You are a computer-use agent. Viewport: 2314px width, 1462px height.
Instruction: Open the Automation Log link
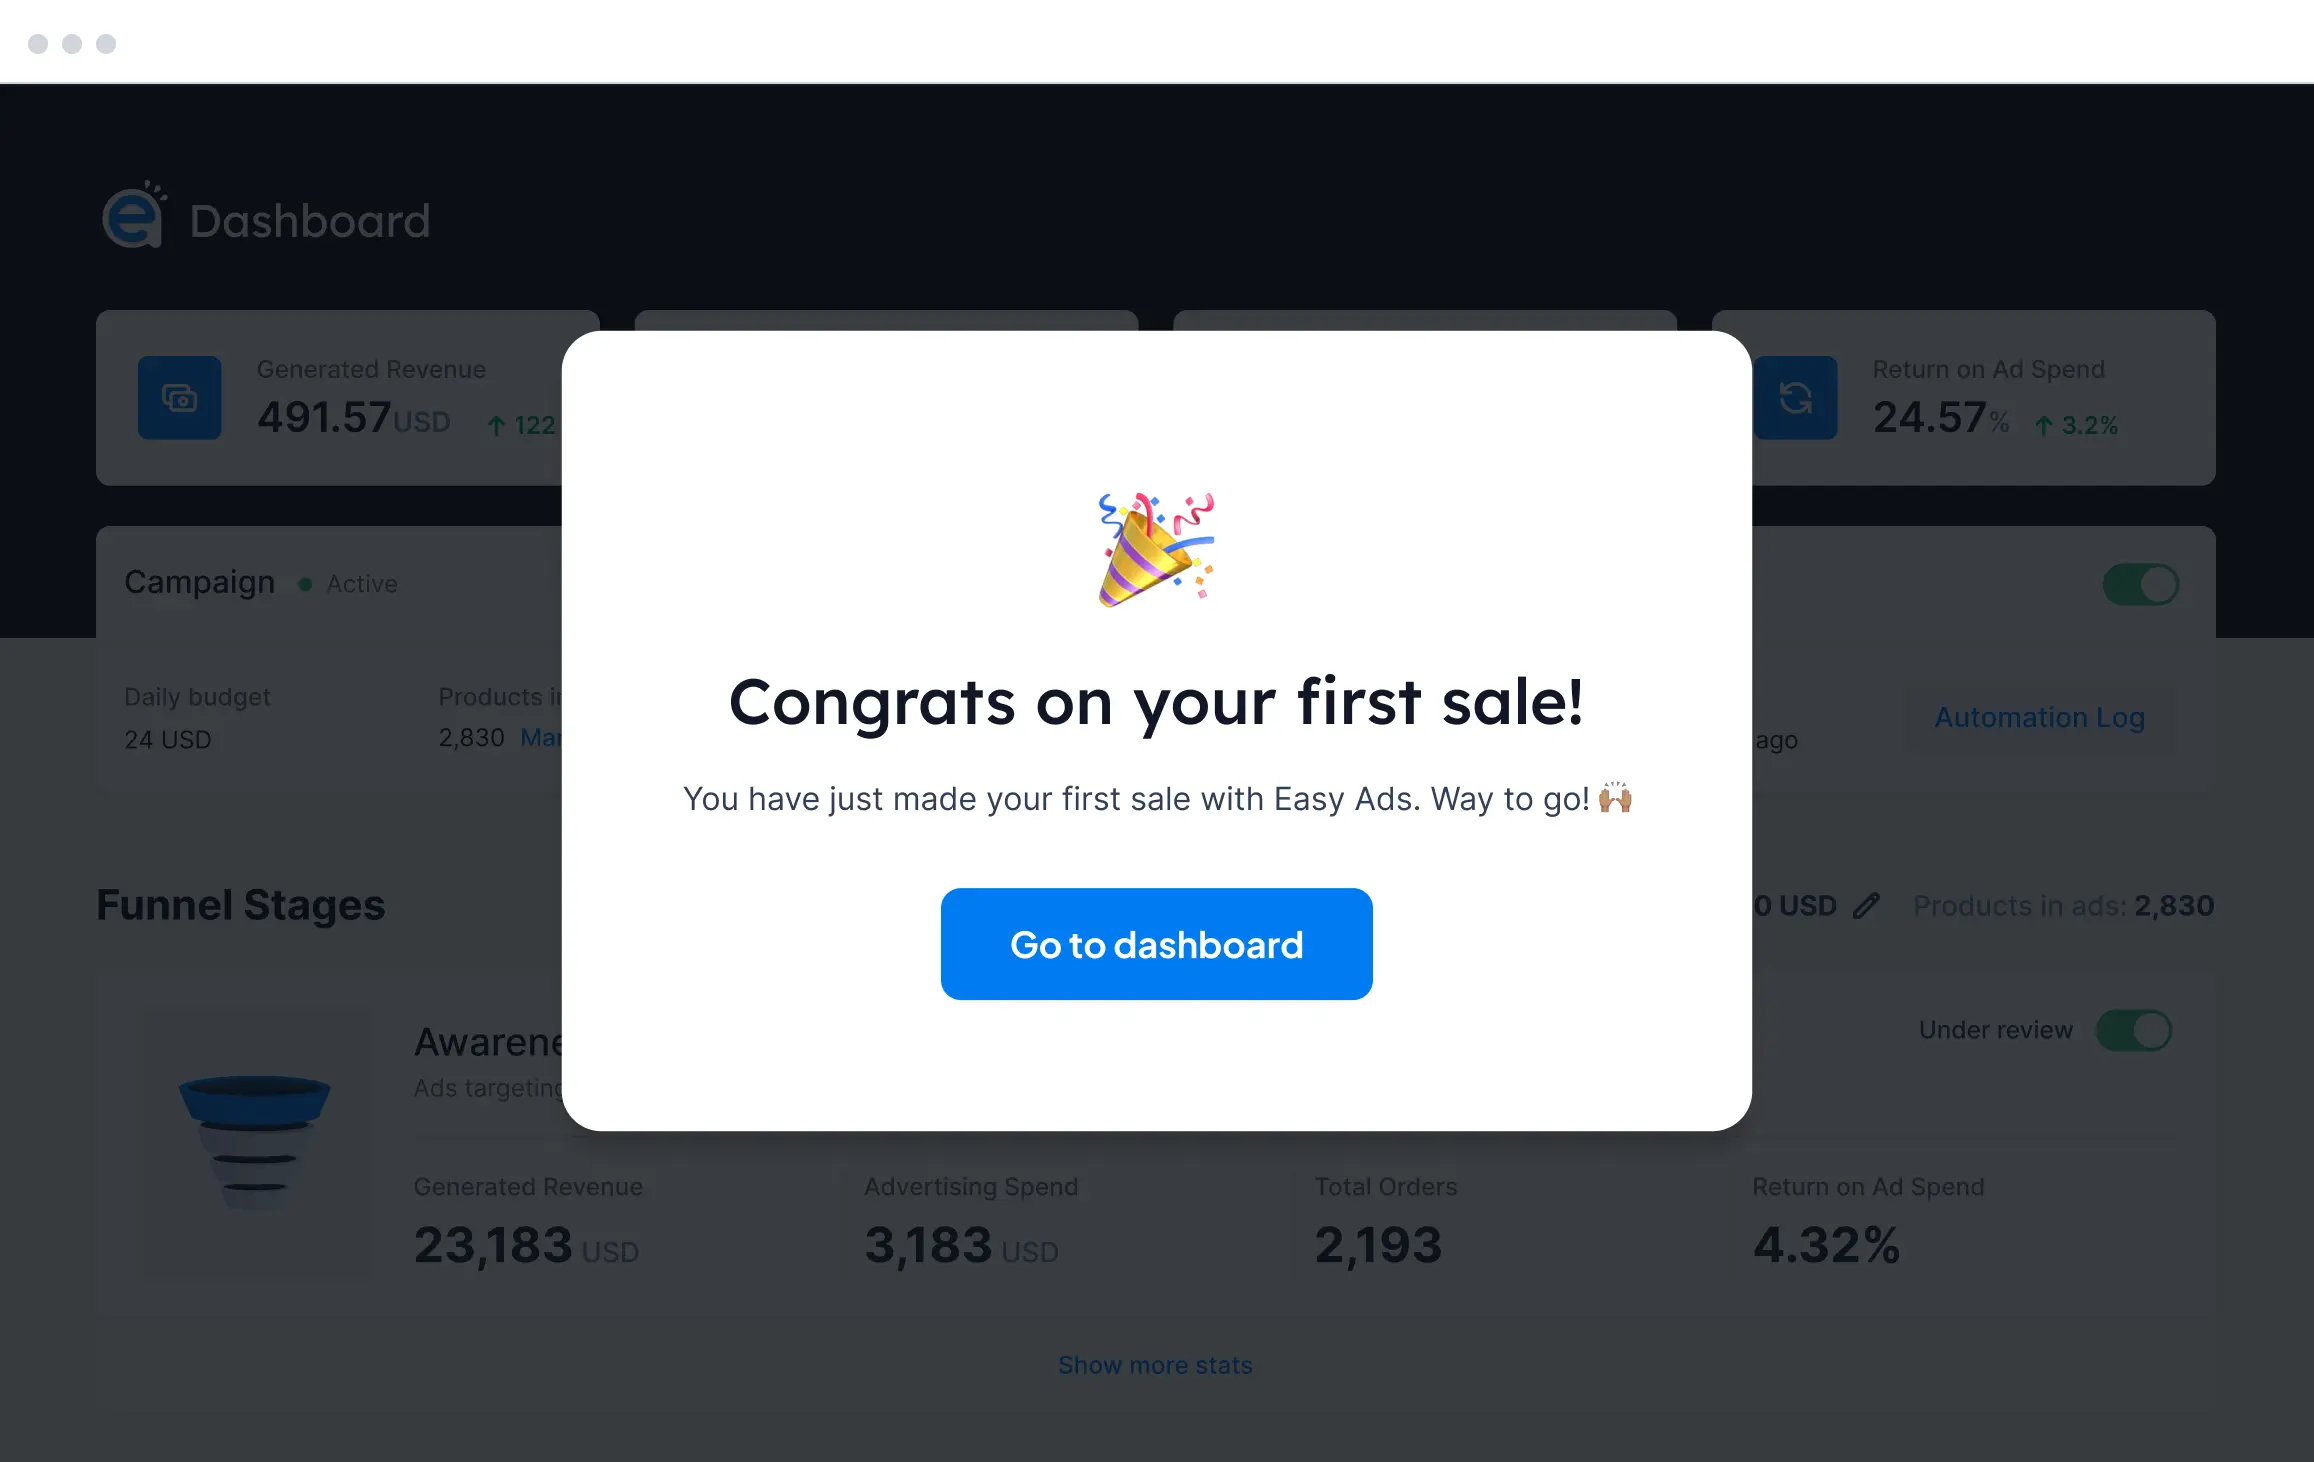2039,717
